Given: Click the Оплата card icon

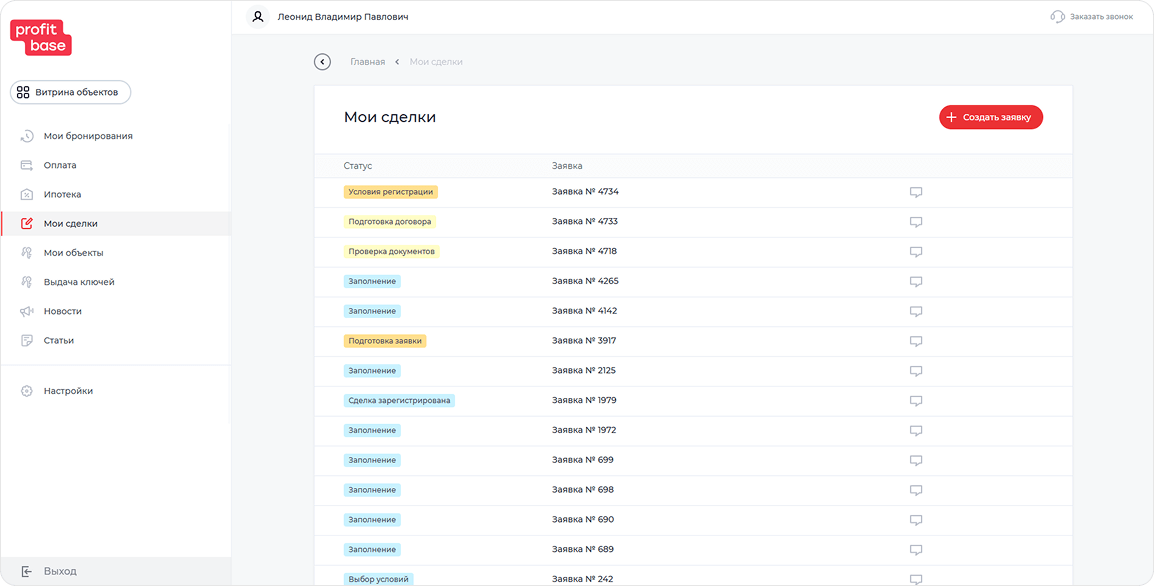Looking at the screenshot, I should click(26, 165).
